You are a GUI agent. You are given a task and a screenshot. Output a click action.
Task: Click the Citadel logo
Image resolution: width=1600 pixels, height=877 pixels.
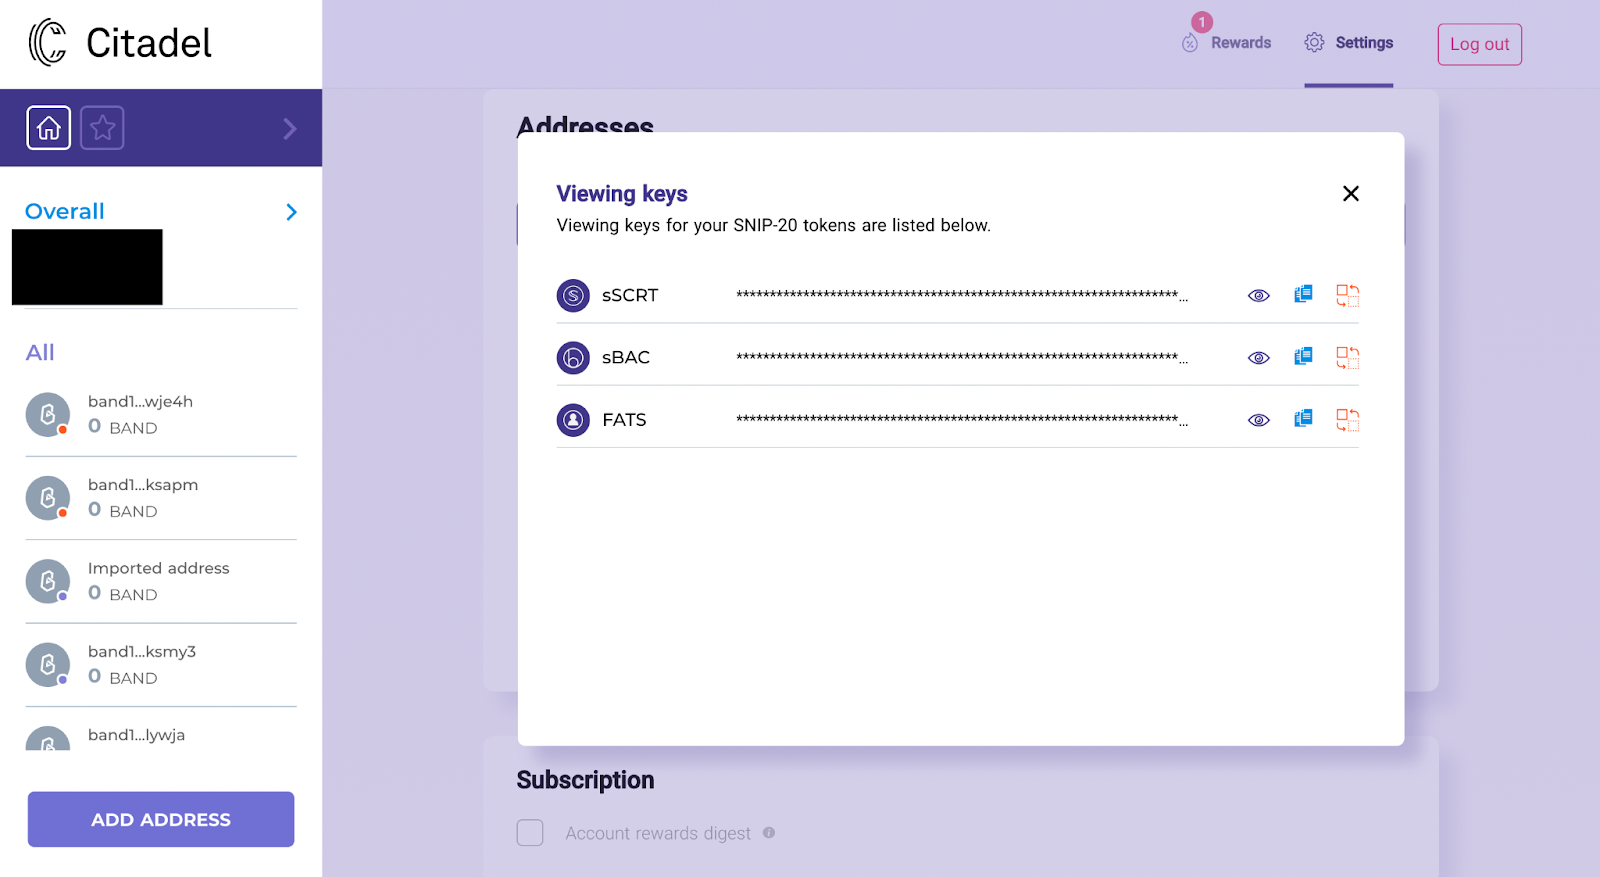tap(120, 43)
